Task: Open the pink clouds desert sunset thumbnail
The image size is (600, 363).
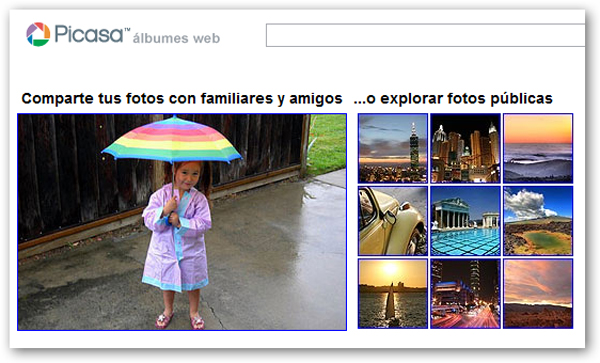Action: pos(538,293)
